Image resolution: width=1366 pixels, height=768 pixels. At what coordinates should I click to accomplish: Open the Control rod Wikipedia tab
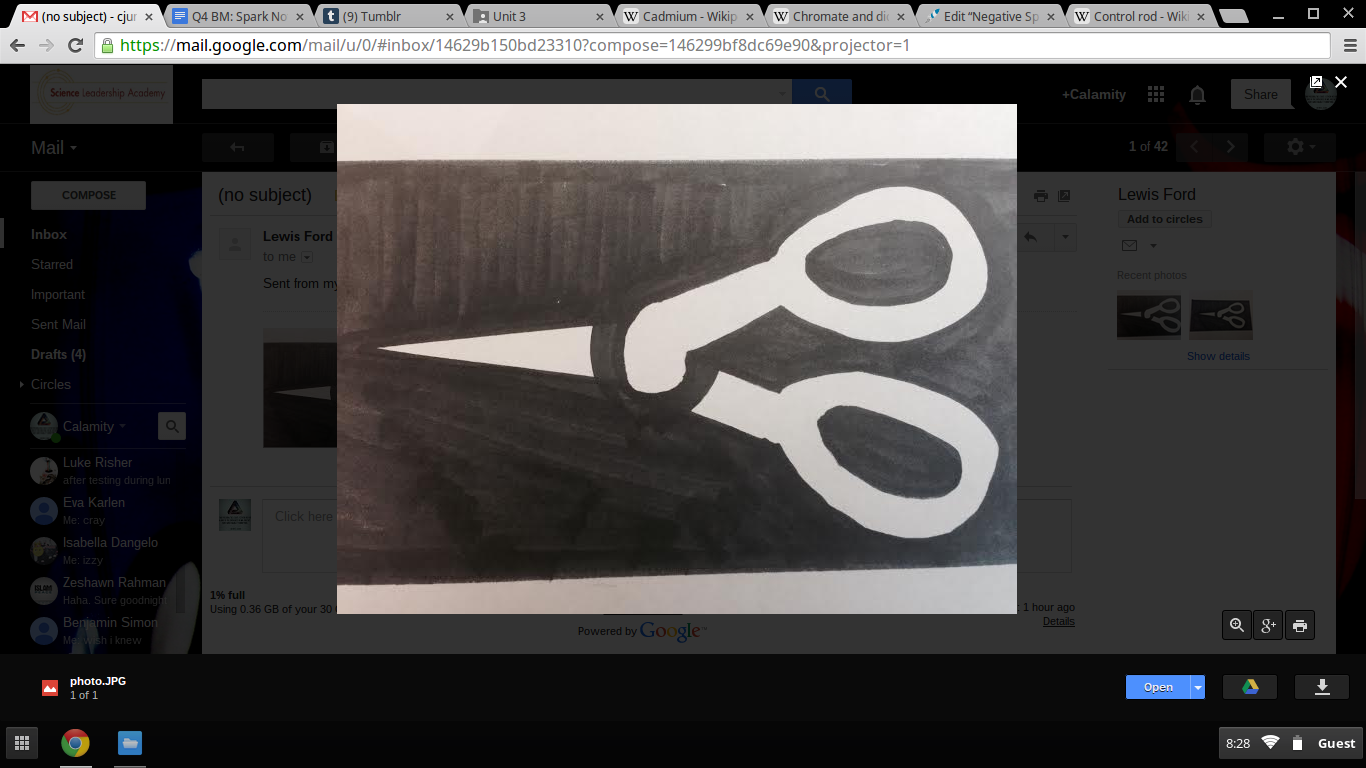(1138, 16)
